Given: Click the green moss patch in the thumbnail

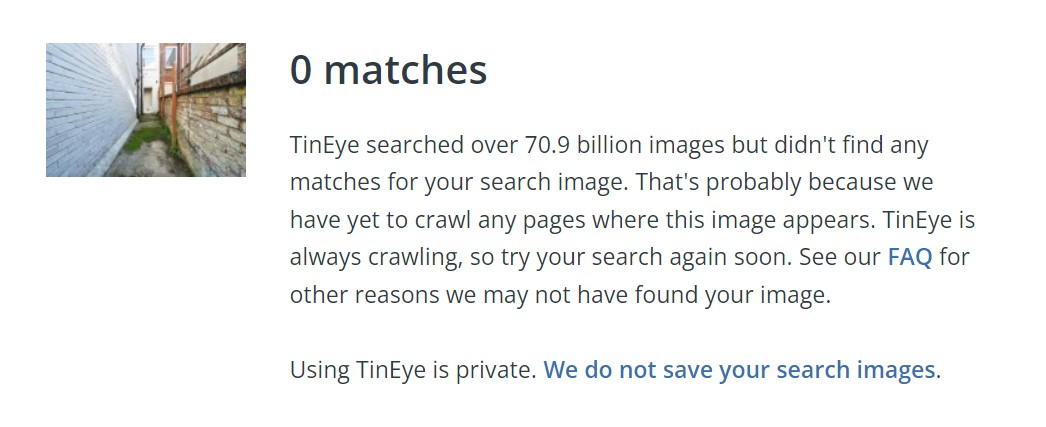Looking at the screenshot, I should pyautogui.click(x=145, y=137).
